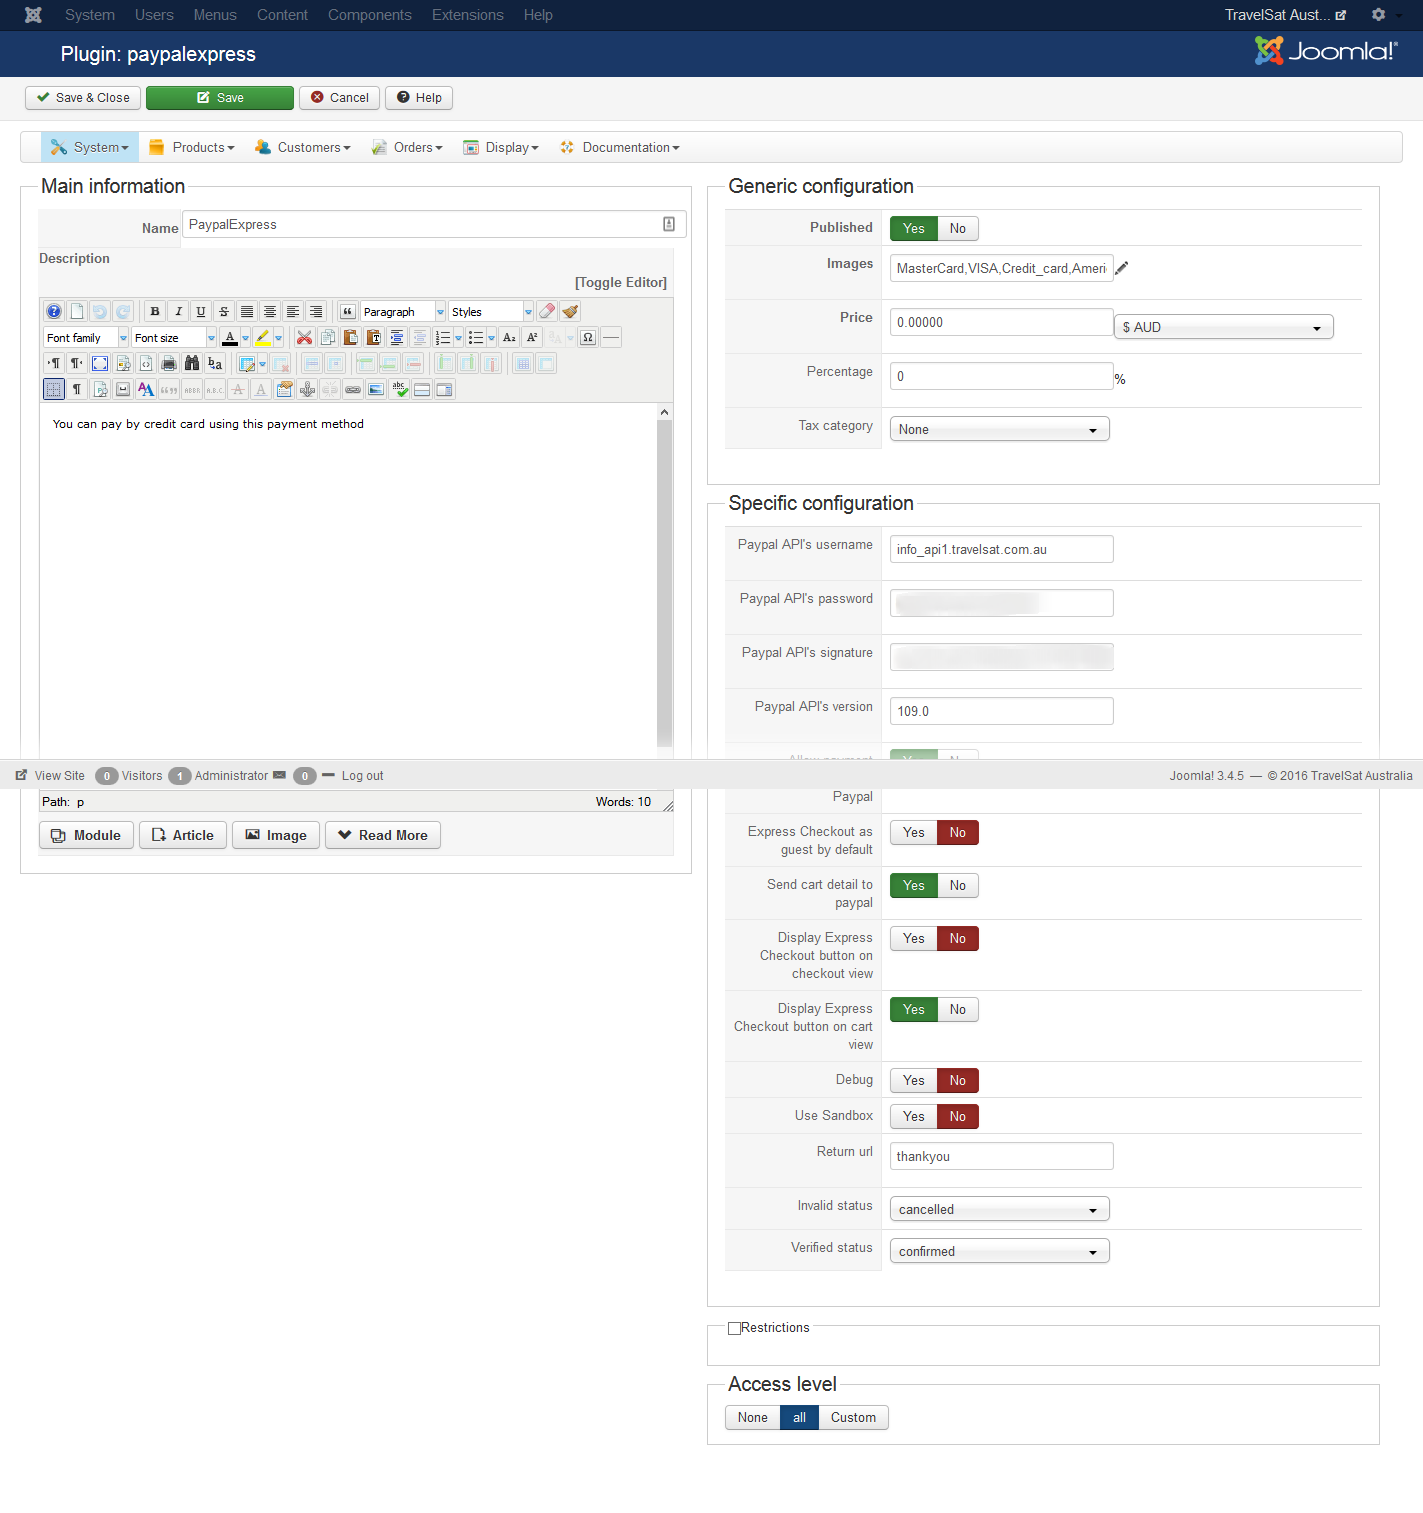This screenshot has height=1513, width=1423.
Task: Click the broom Cleanup code icon
Action: pos(570,312)
